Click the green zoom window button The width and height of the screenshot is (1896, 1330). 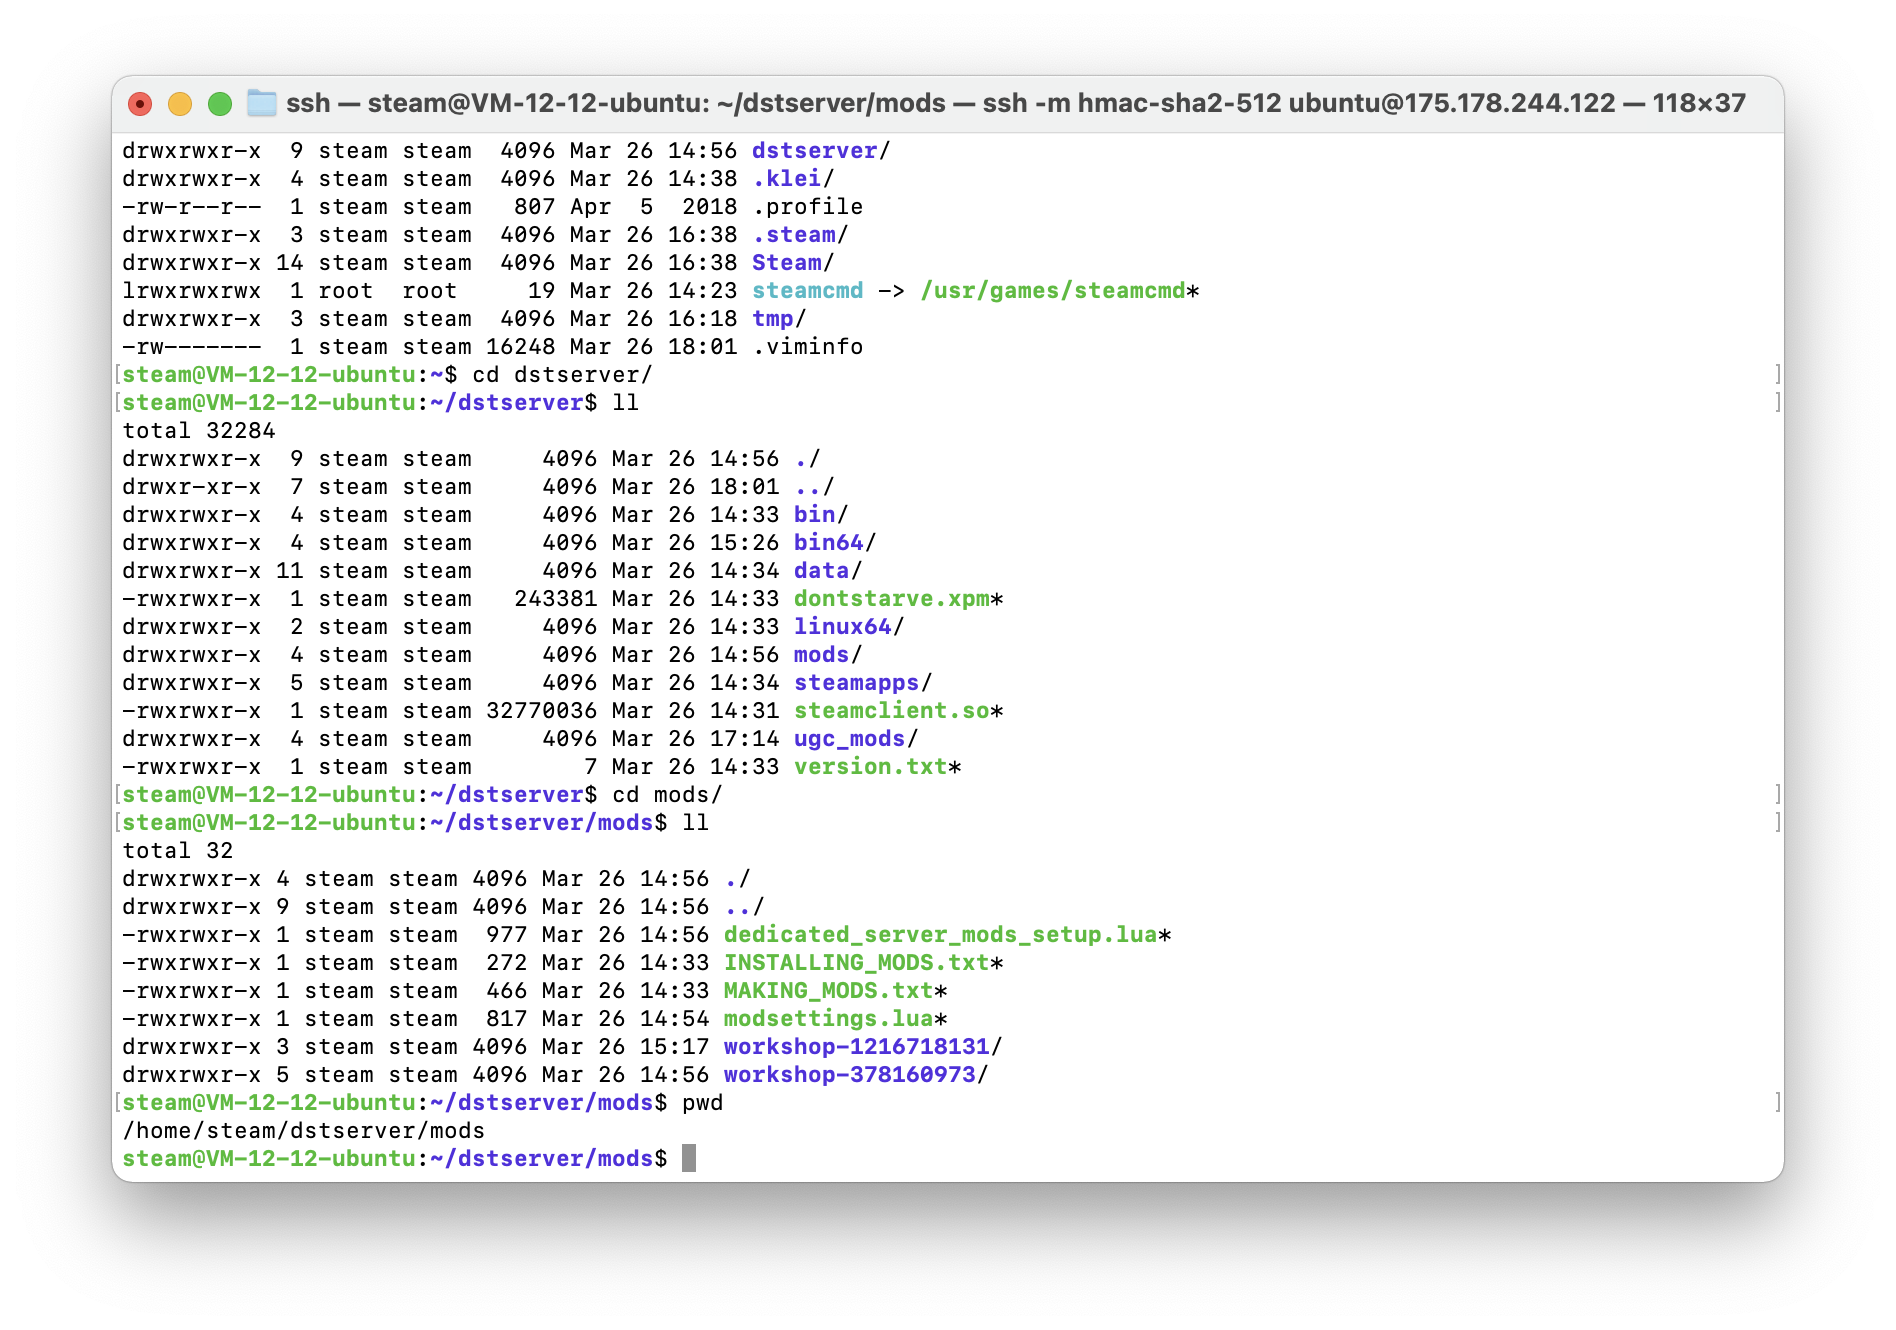click(x=220, y=104)
